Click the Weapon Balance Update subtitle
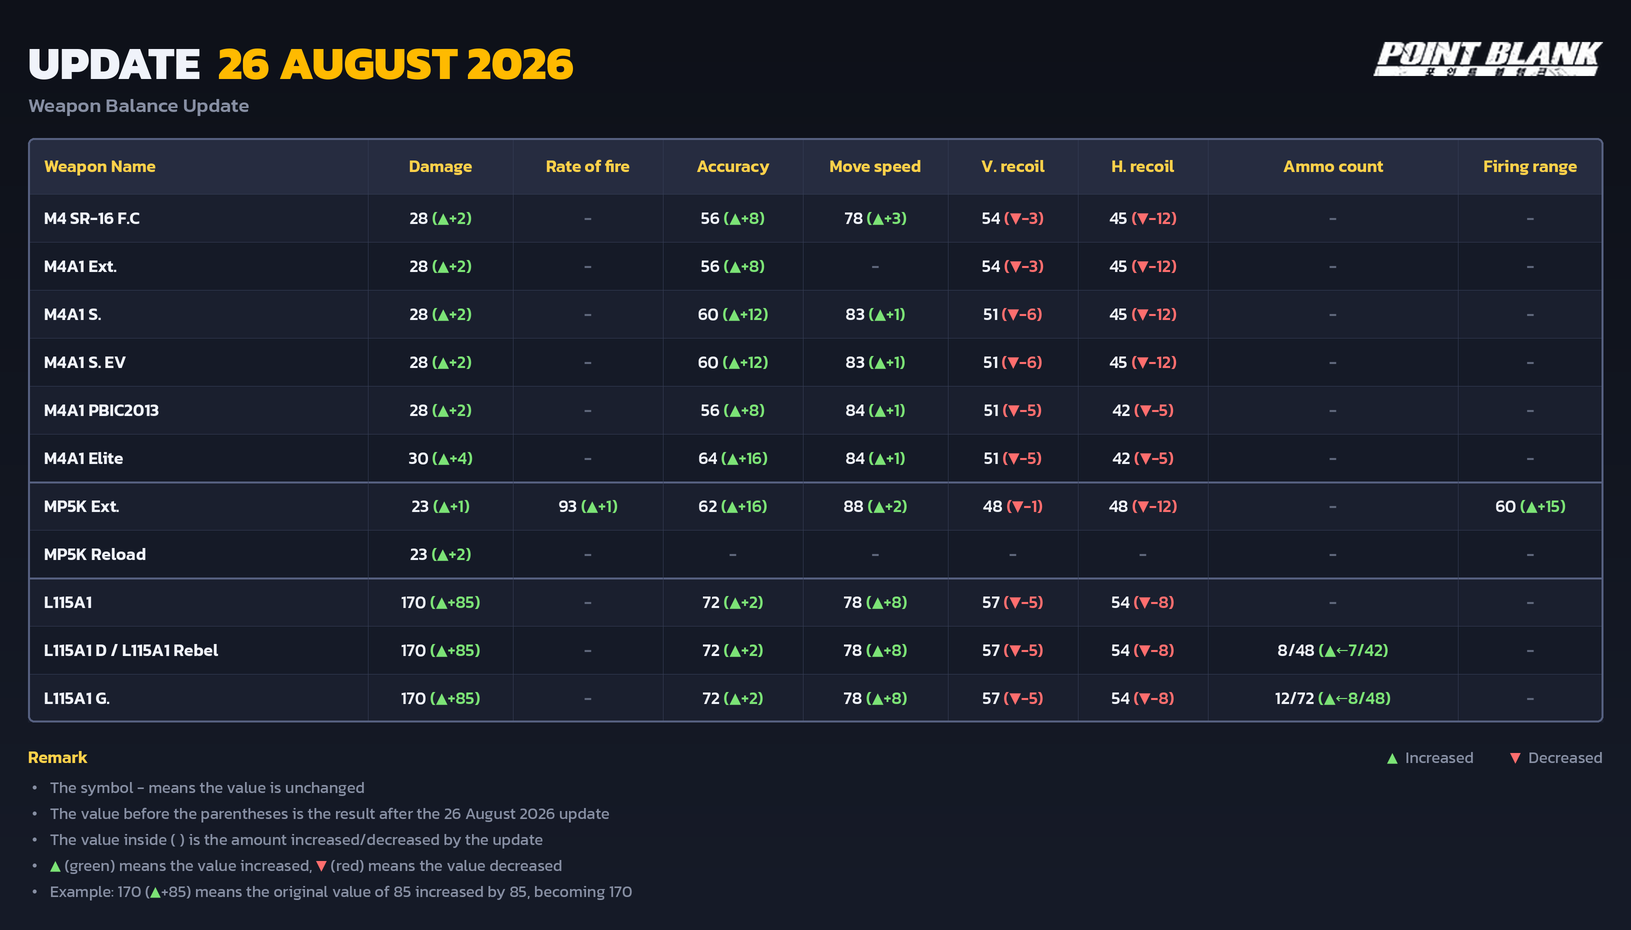This screenshot has height=930, width=1631. (x=138, y=105)
